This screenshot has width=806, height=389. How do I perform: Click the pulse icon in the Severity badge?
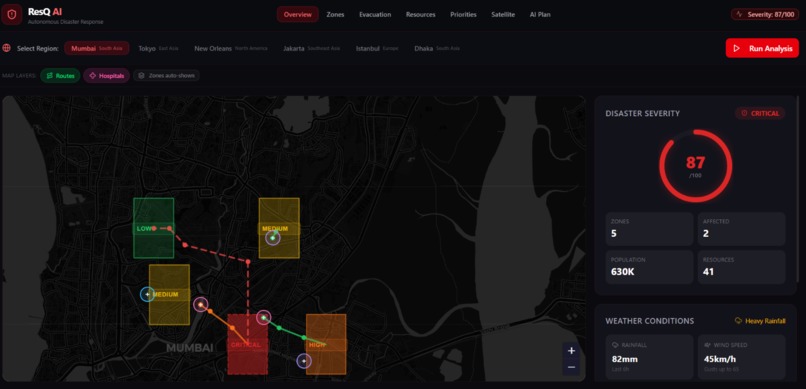point(740,14)
